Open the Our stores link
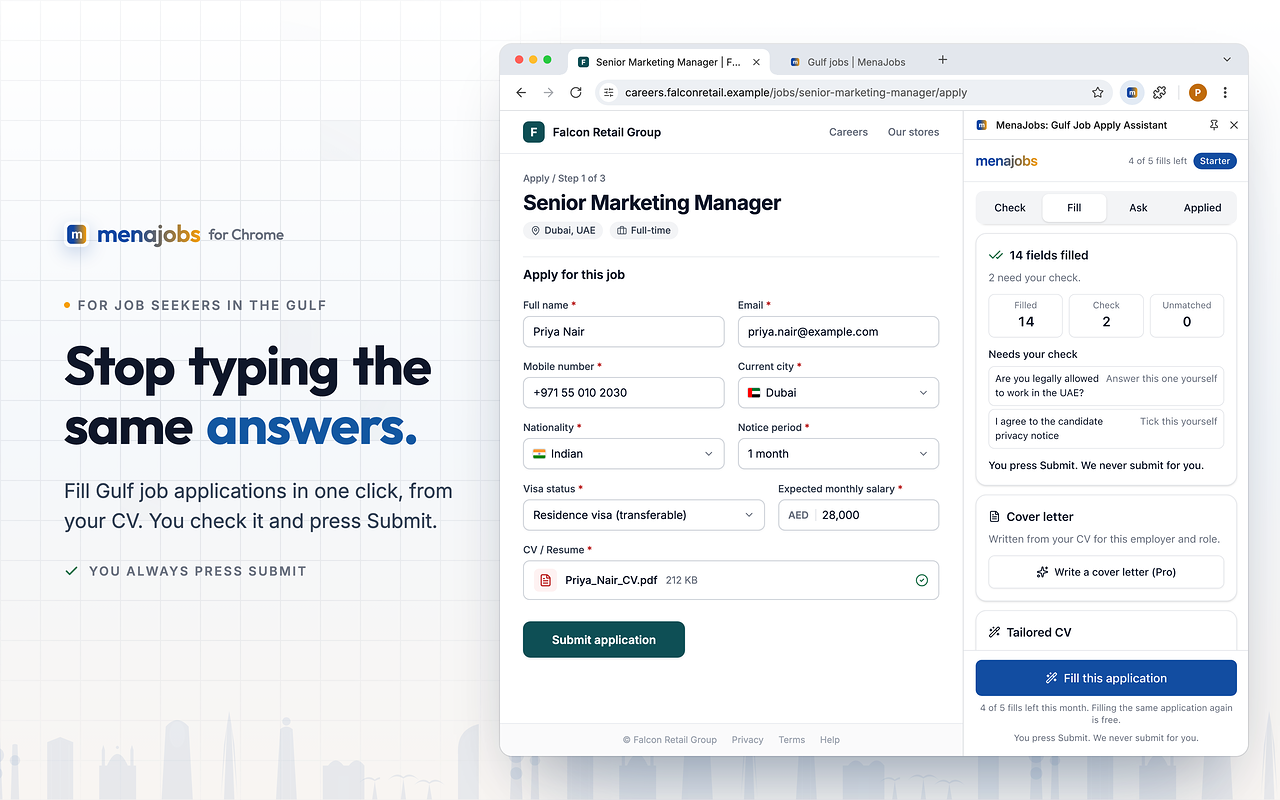 pos(913,132)
